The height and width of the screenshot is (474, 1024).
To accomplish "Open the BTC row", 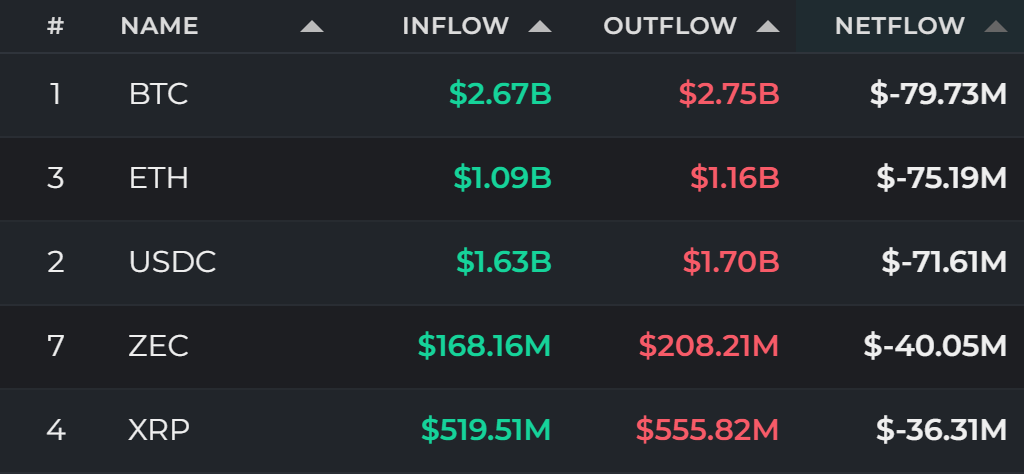I will [512, 95].
